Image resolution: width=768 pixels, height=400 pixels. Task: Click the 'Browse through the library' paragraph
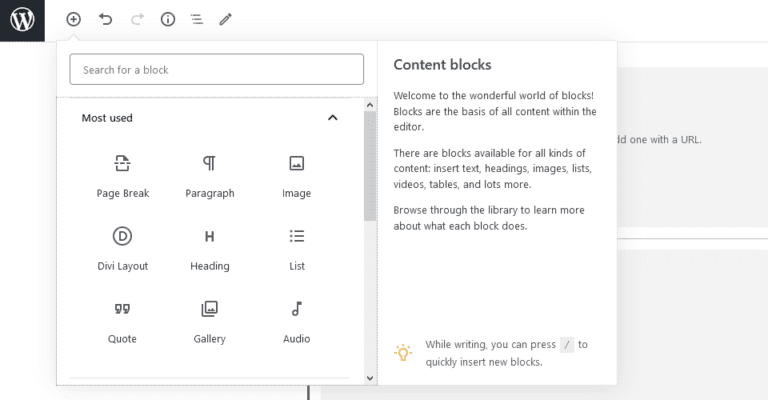[489, 218]
